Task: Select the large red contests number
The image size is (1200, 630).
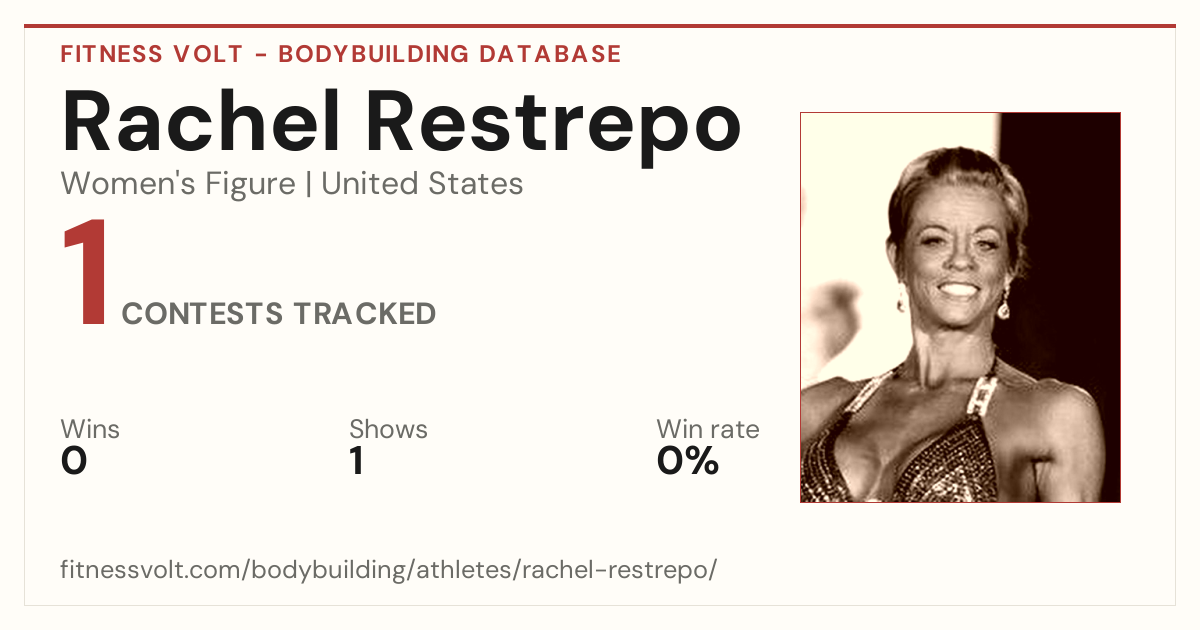Action: click(x=86, y=274)
